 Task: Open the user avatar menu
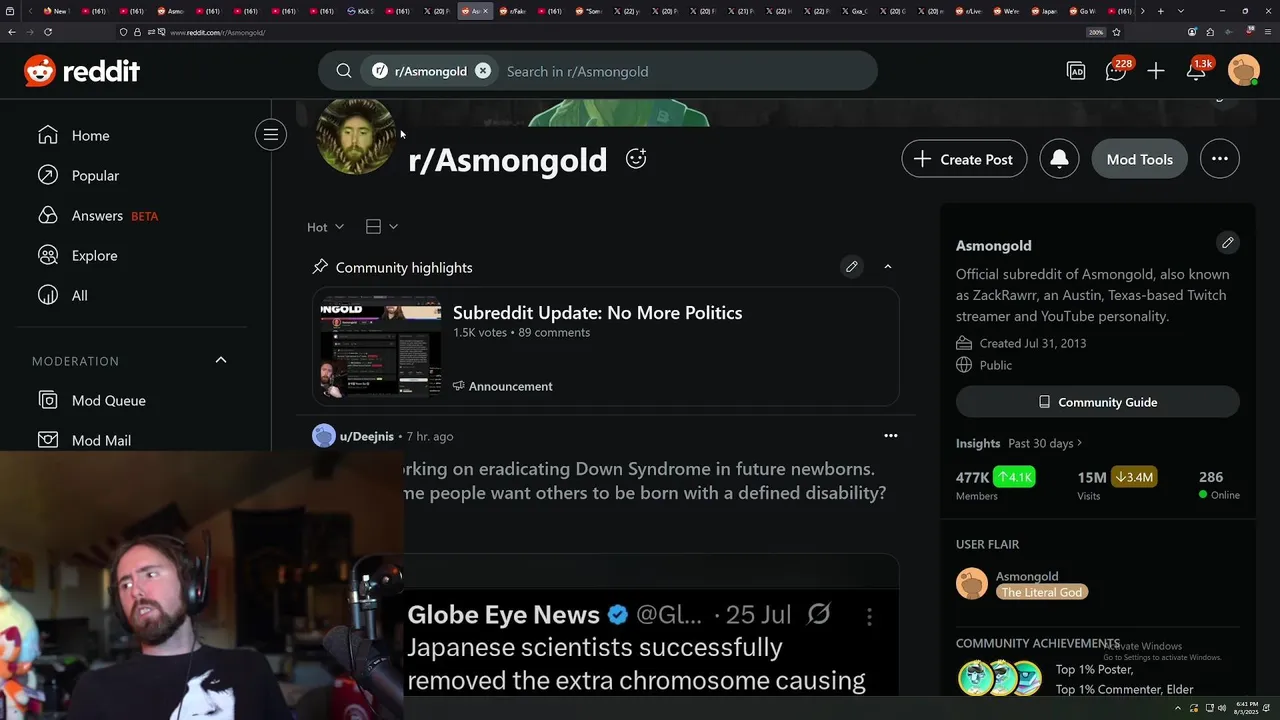pos(1244,71)
